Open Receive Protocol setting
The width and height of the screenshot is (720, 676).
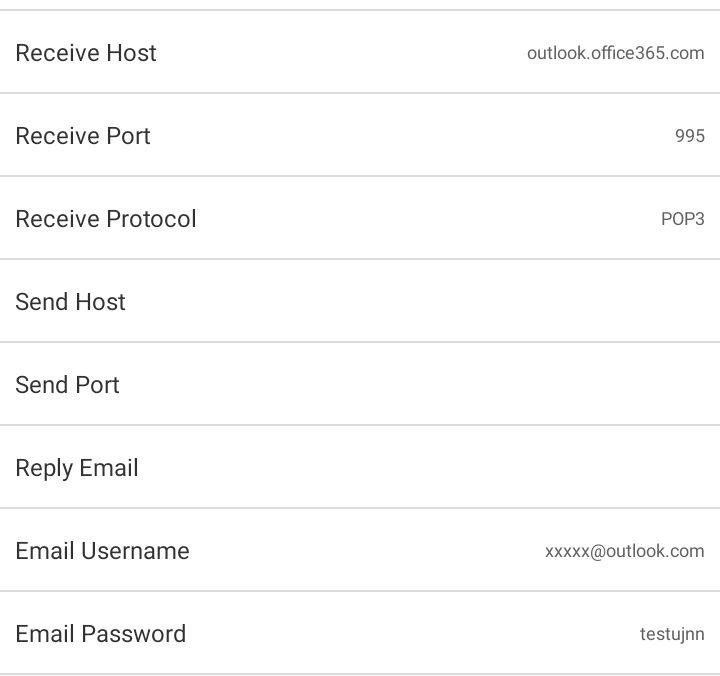[x=360, y=218]
